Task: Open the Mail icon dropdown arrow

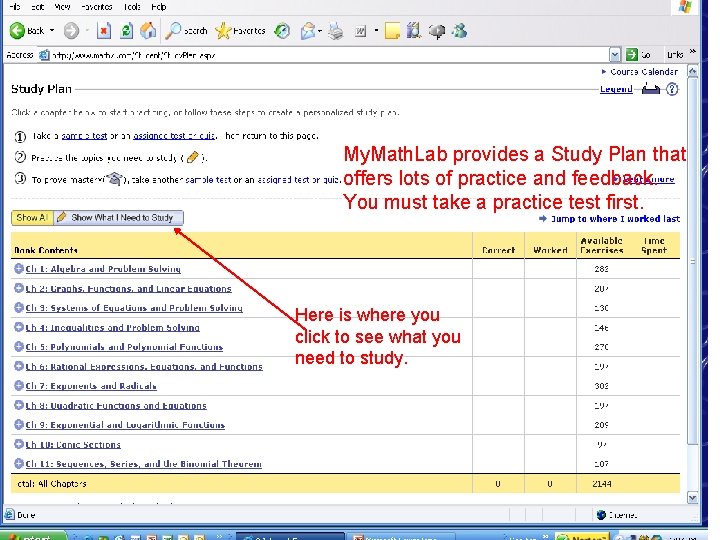Action: (320, 31)
